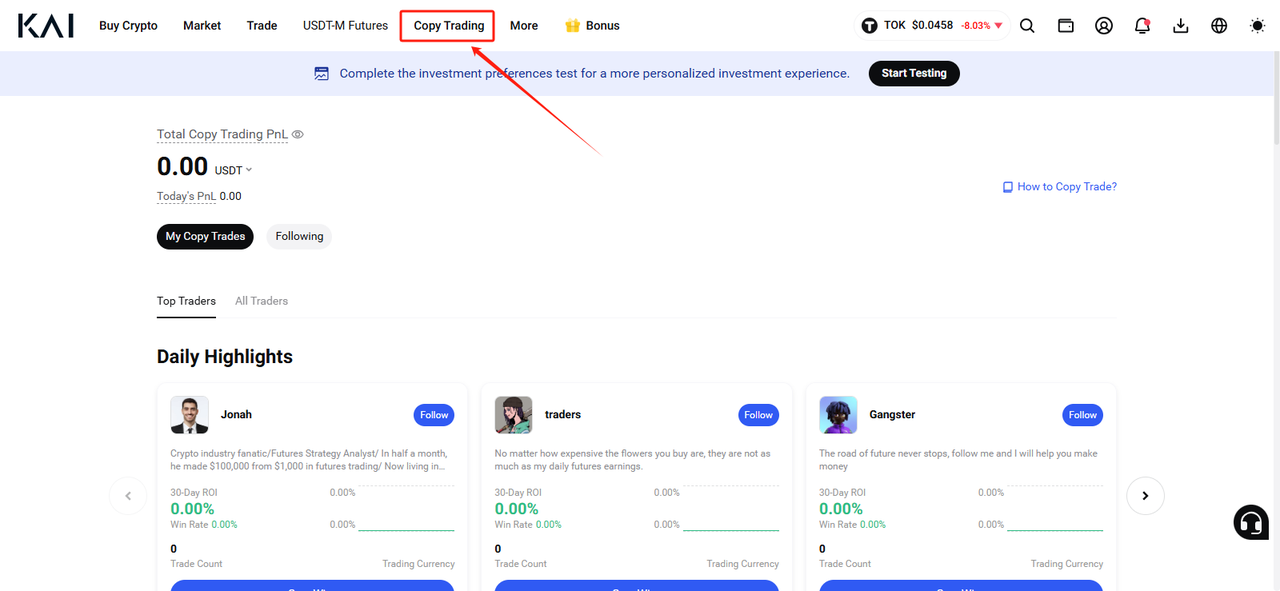This screenshot has width=1280, height=591.
Task: Open the search icon in header
Action: pos(1027,26)
